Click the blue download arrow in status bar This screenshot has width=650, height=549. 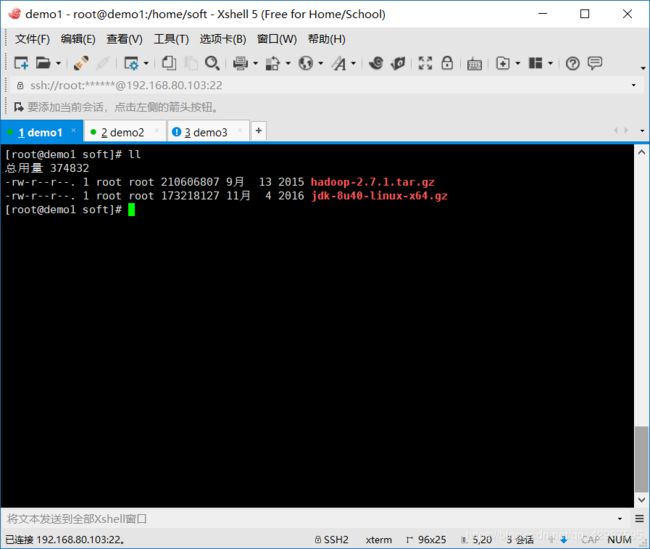[563, 539]
